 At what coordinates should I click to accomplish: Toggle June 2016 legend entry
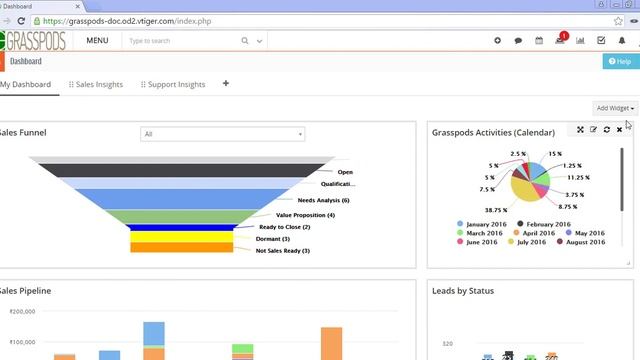coord(477,242)
